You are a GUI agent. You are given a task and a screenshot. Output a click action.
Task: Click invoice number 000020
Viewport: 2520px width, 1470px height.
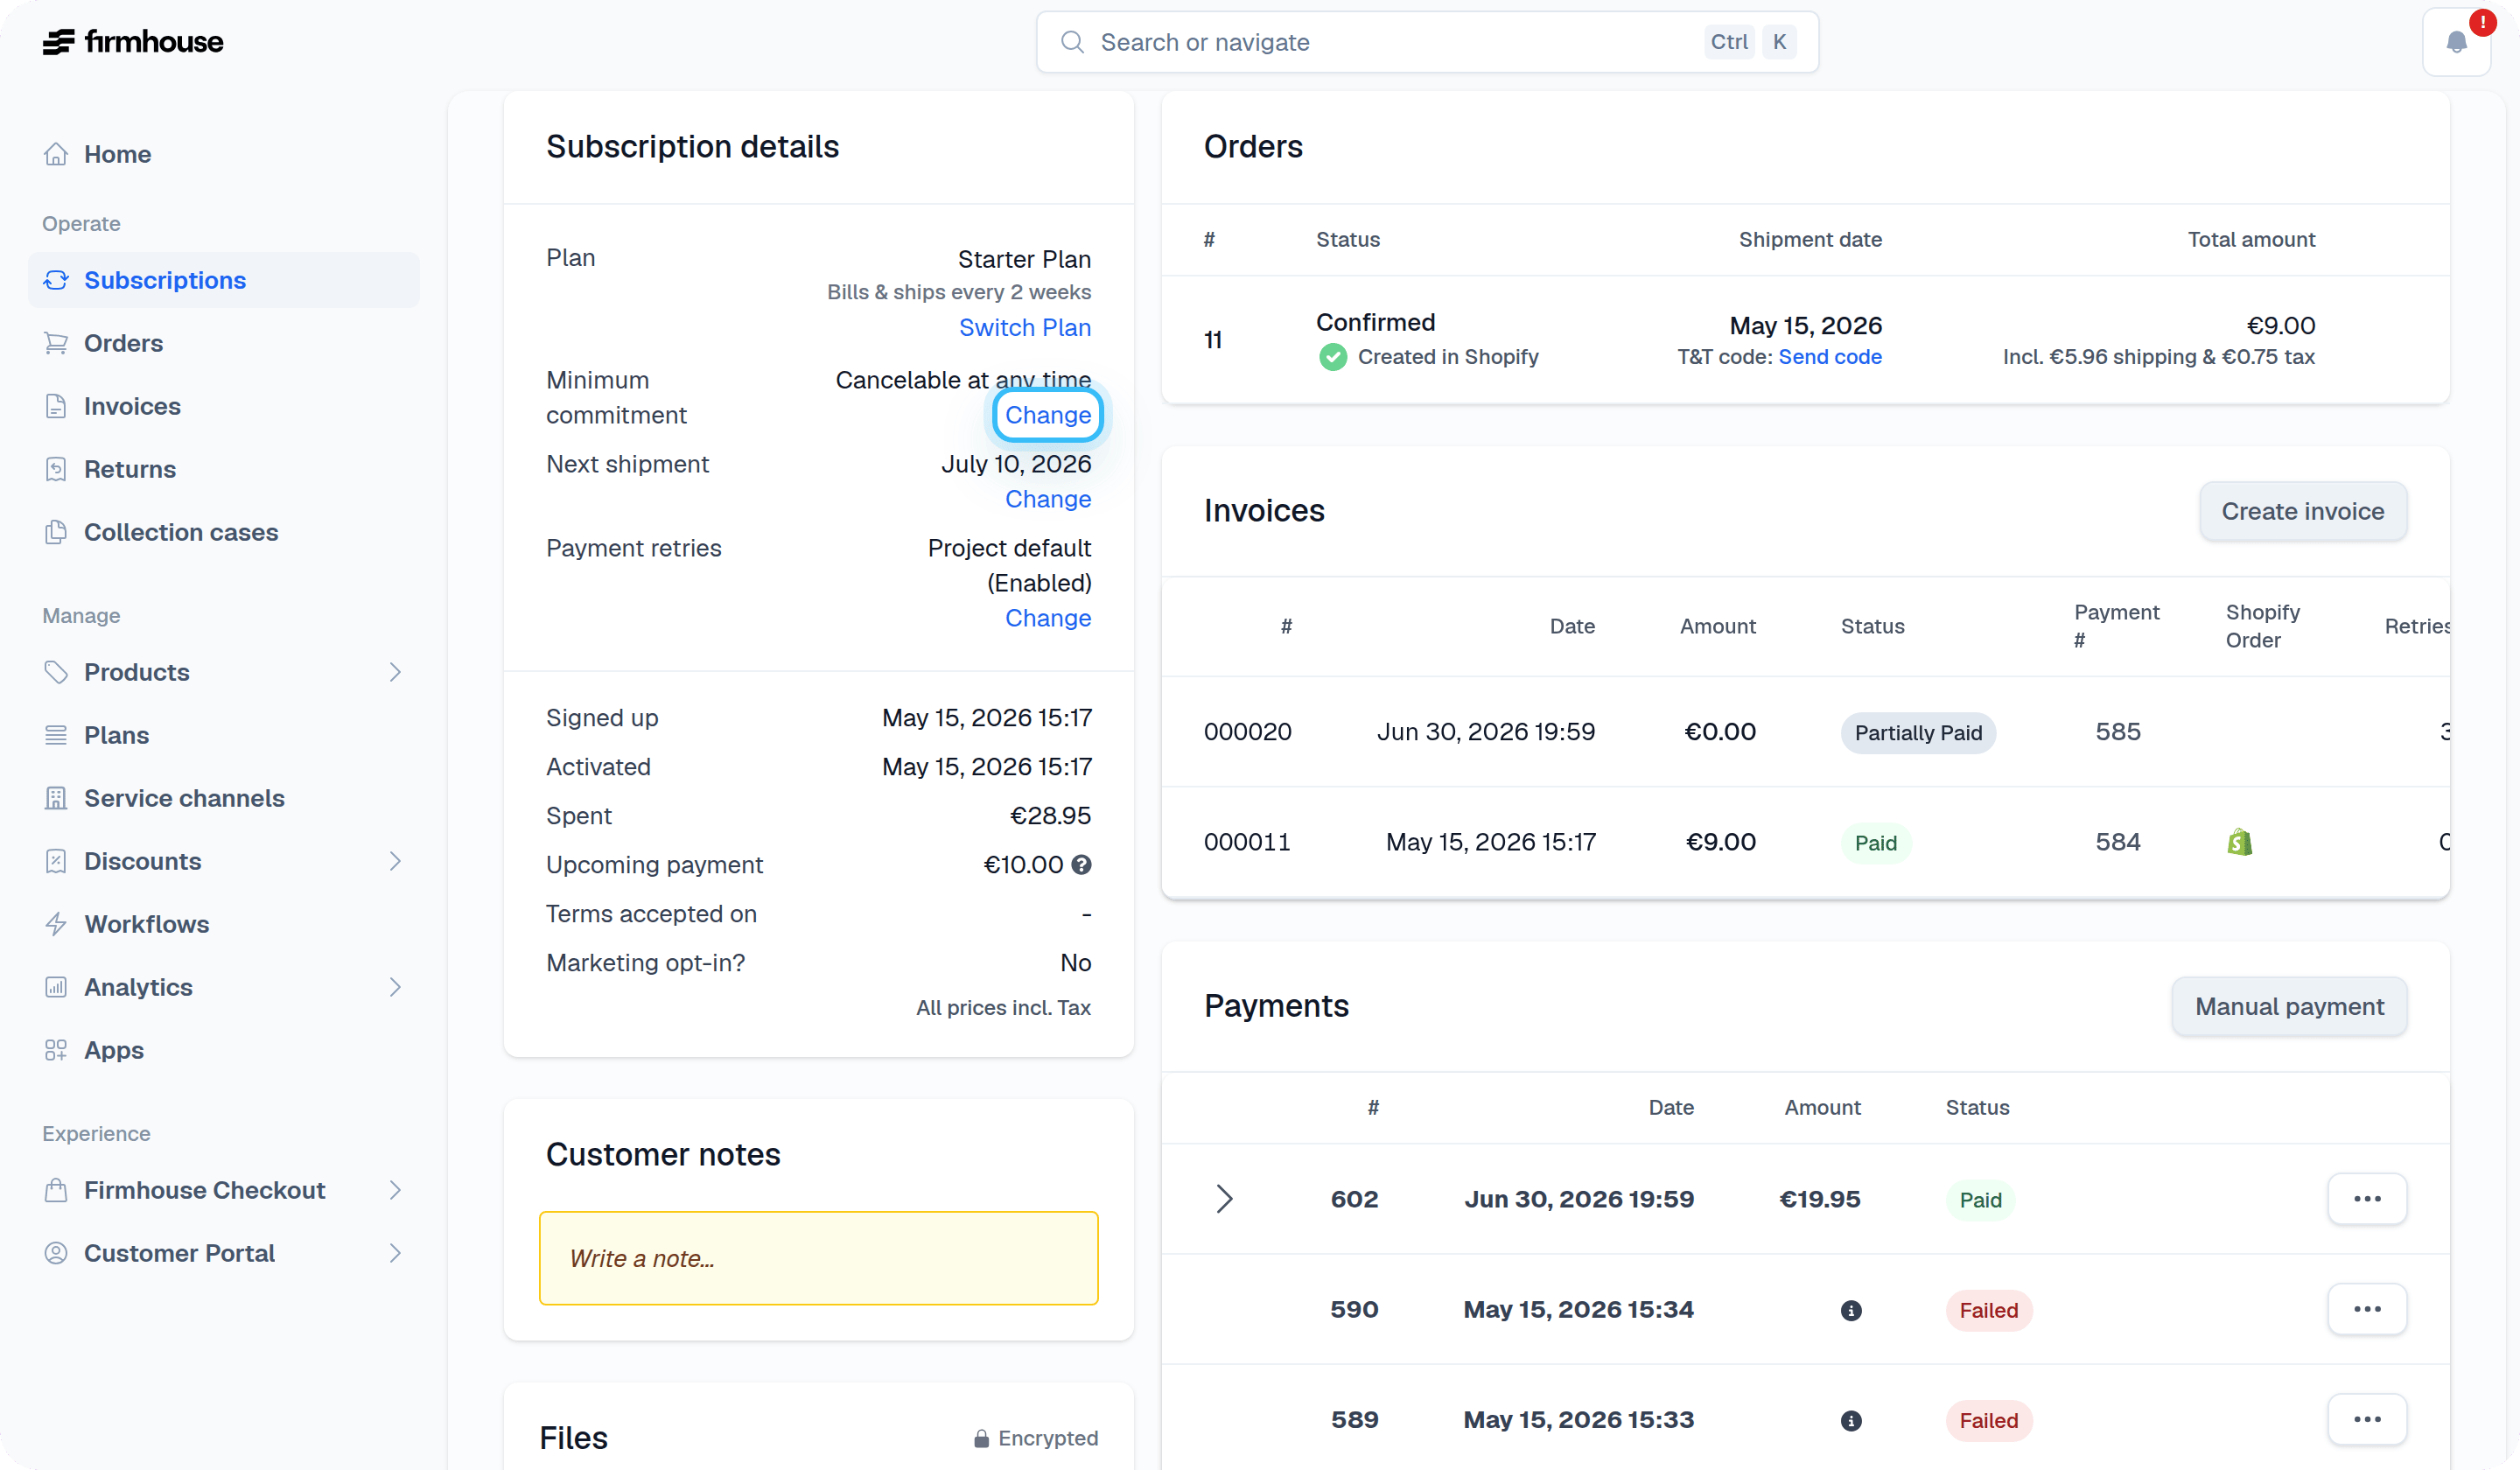(x=1247, y=732)
